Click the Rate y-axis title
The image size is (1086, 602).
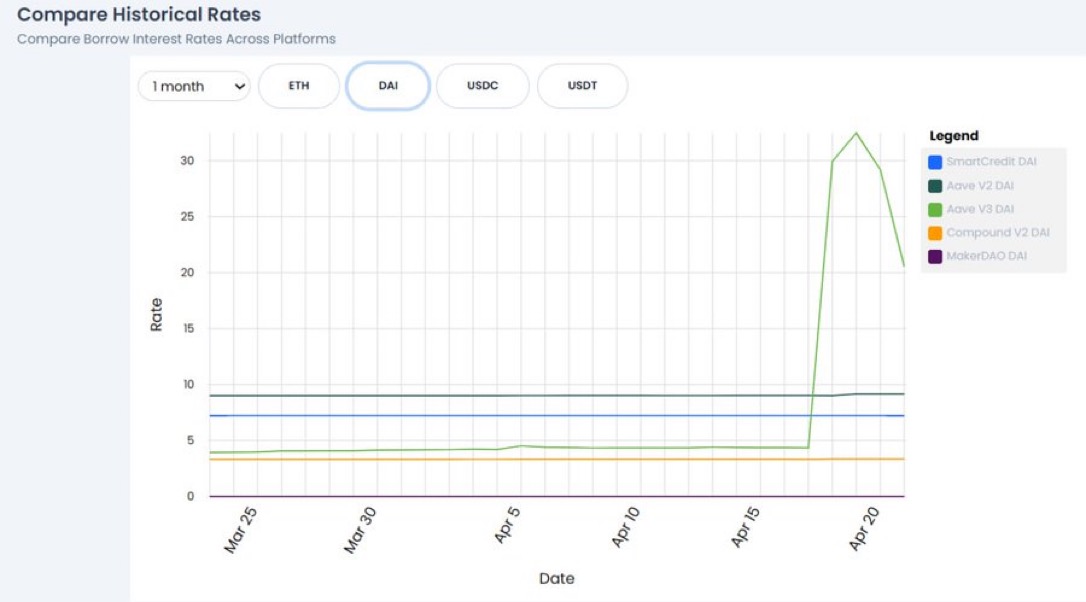(156, 315)
